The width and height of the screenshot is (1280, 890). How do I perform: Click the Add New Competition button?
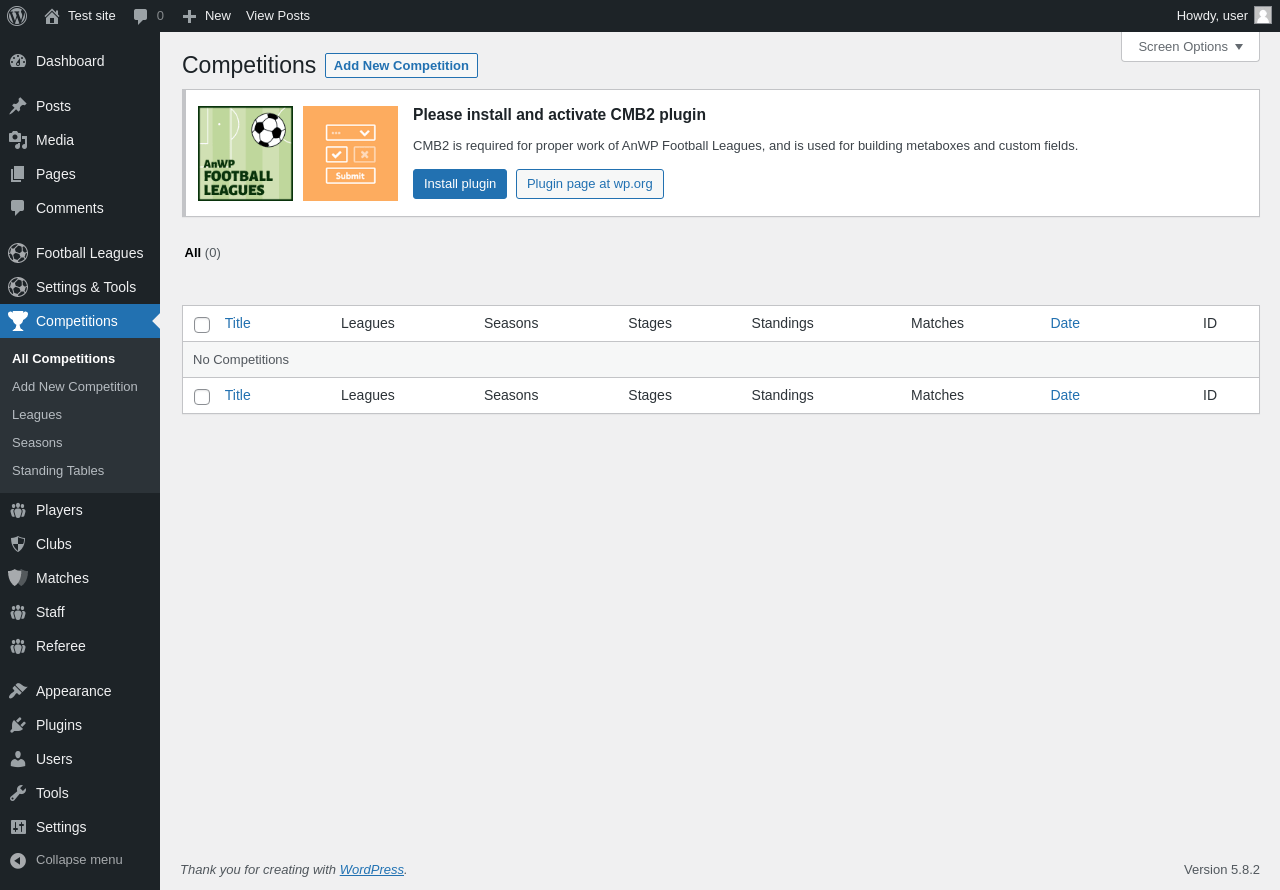point(401,65)
